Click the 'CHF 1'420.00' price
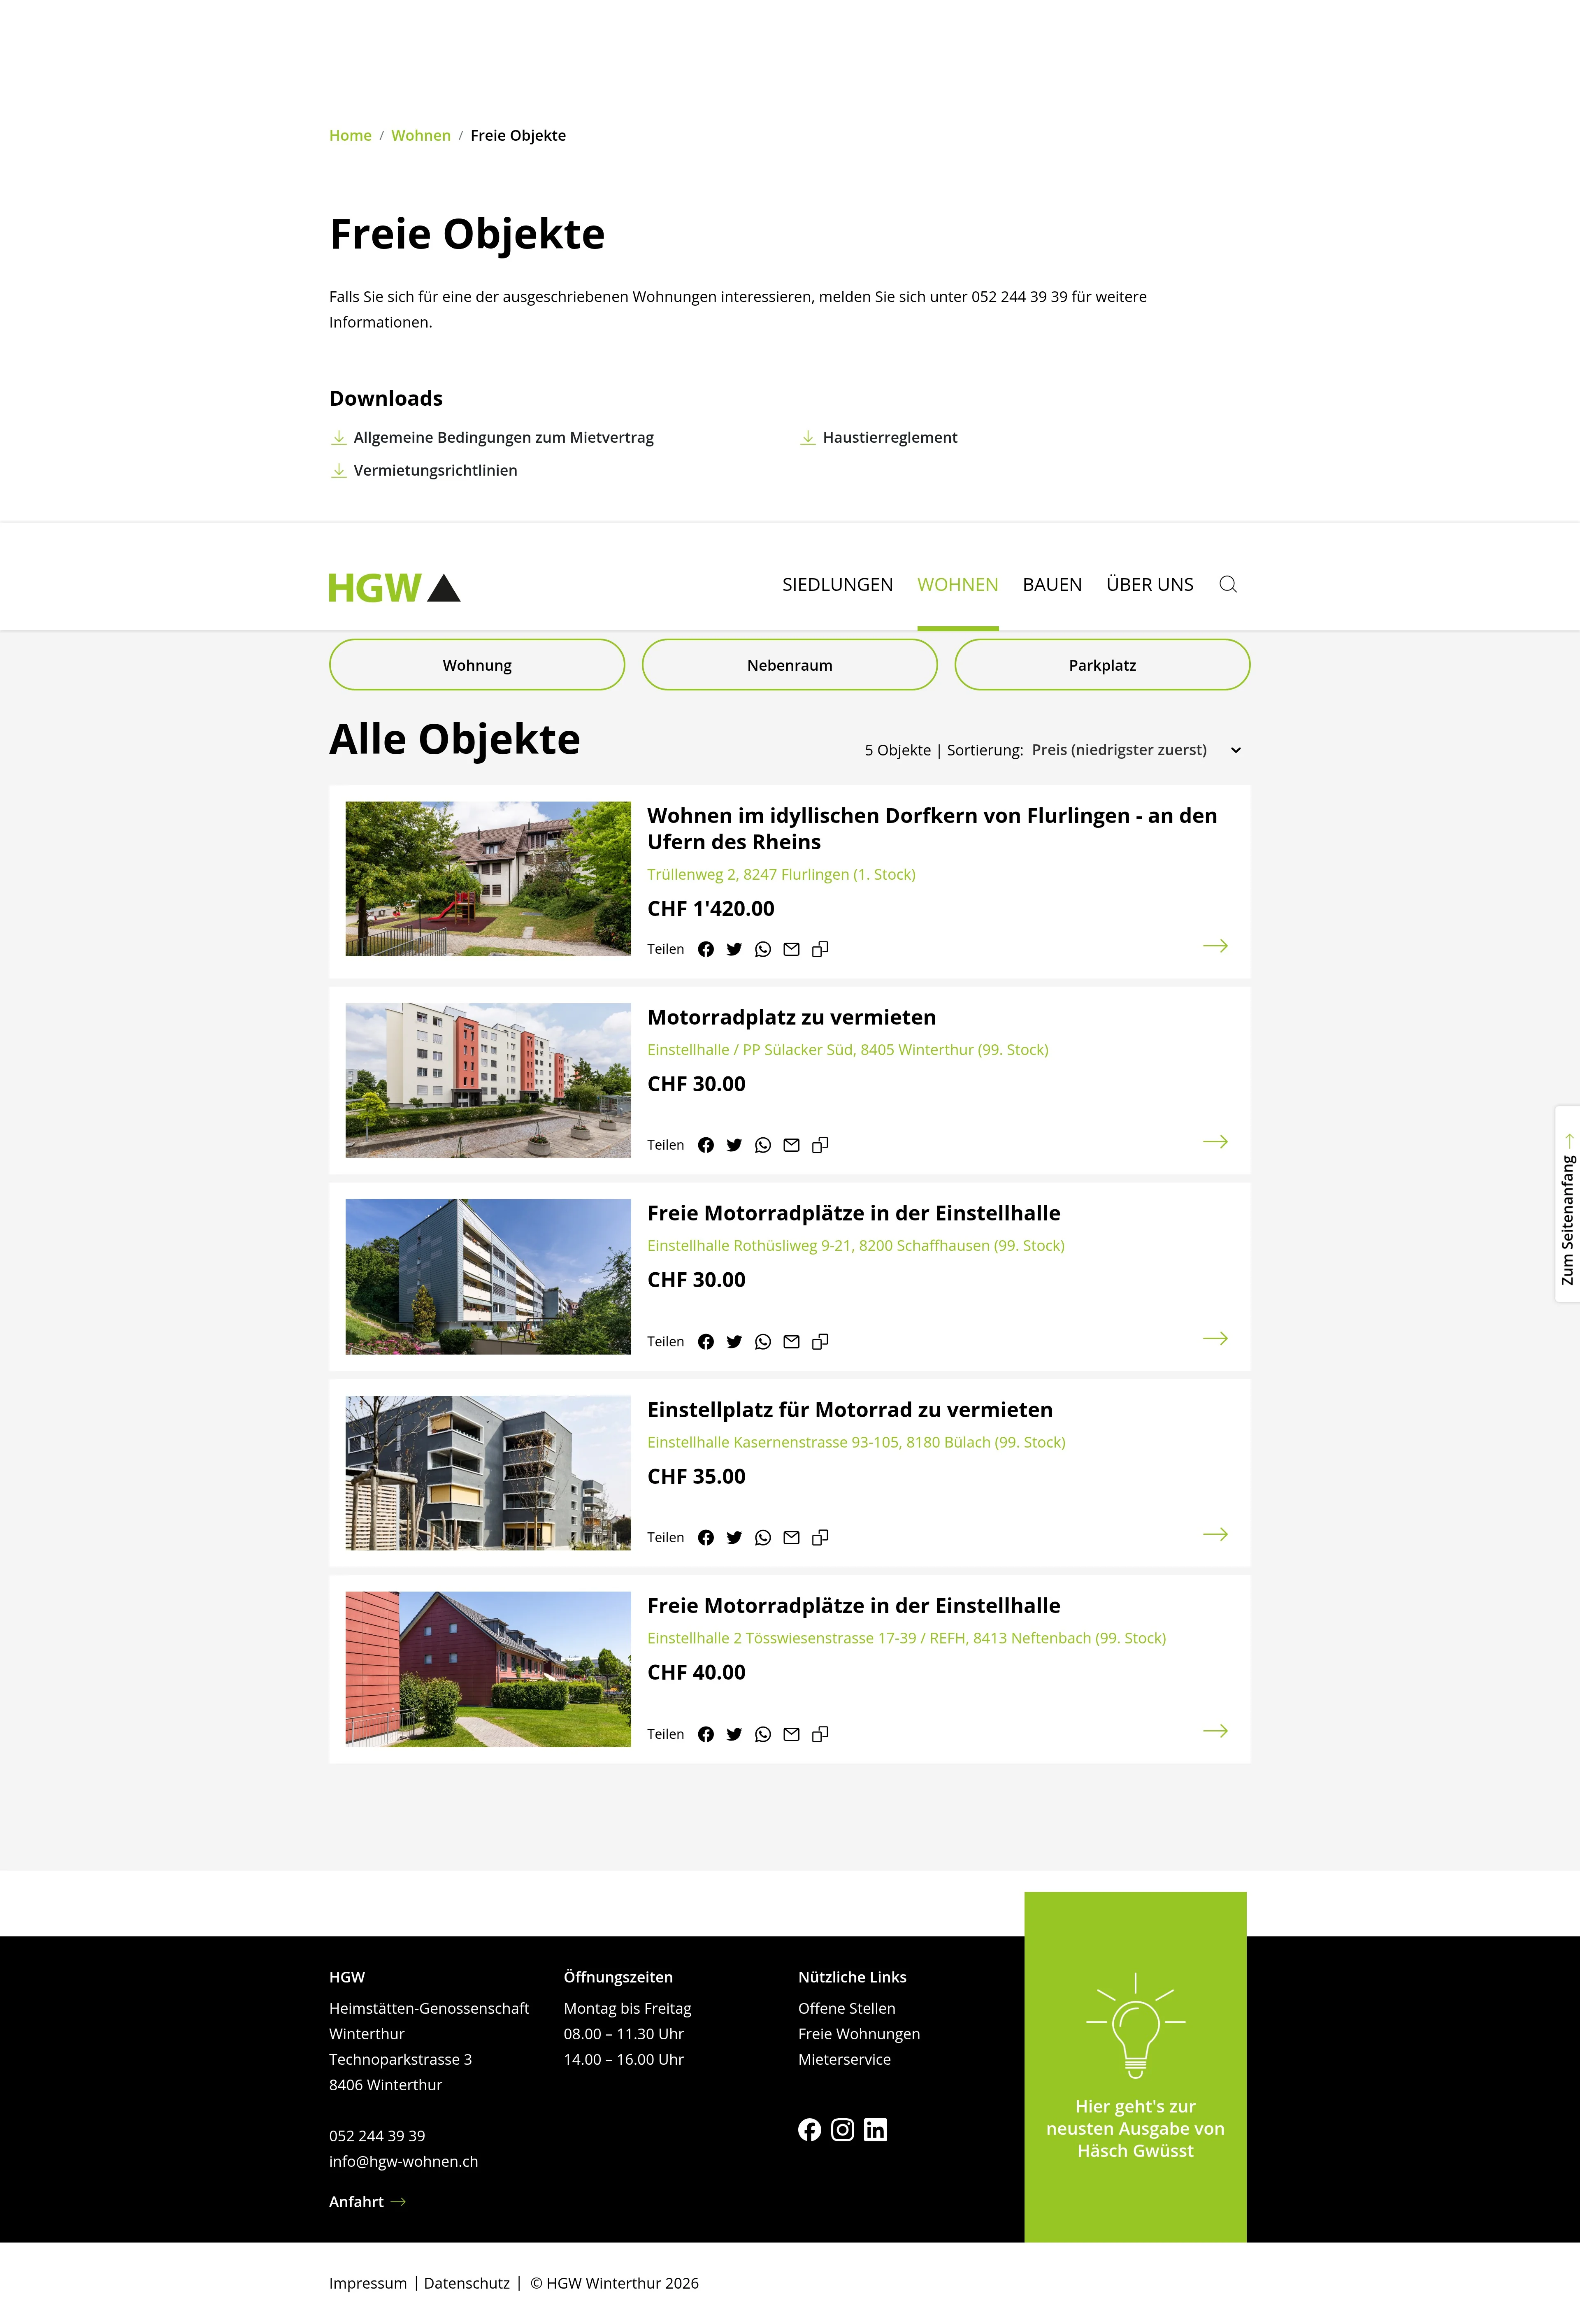Image resolution: width=1580 pixels, height=2324 pixels. pos(711,909)
